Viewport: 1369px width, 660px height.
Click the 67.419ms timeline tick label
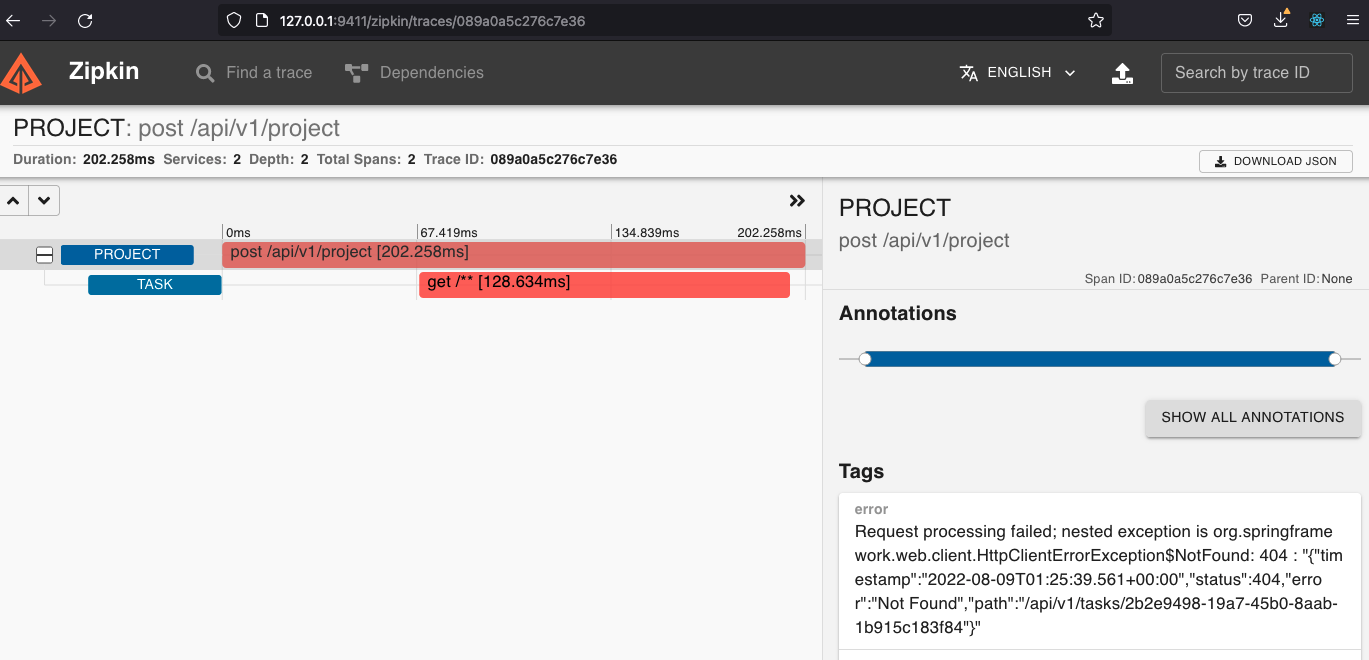[x=449, y=233]
